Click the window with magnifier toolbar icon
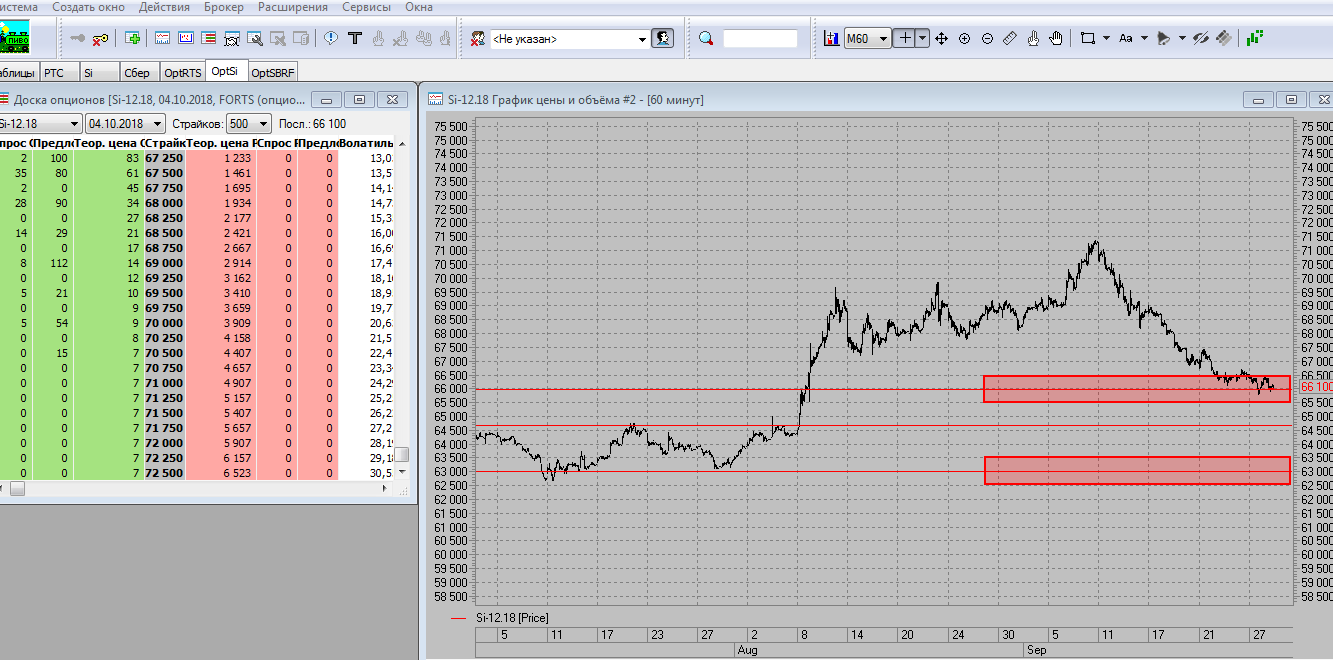Viewport: 1333px width, 660px height. pos(254,38)
